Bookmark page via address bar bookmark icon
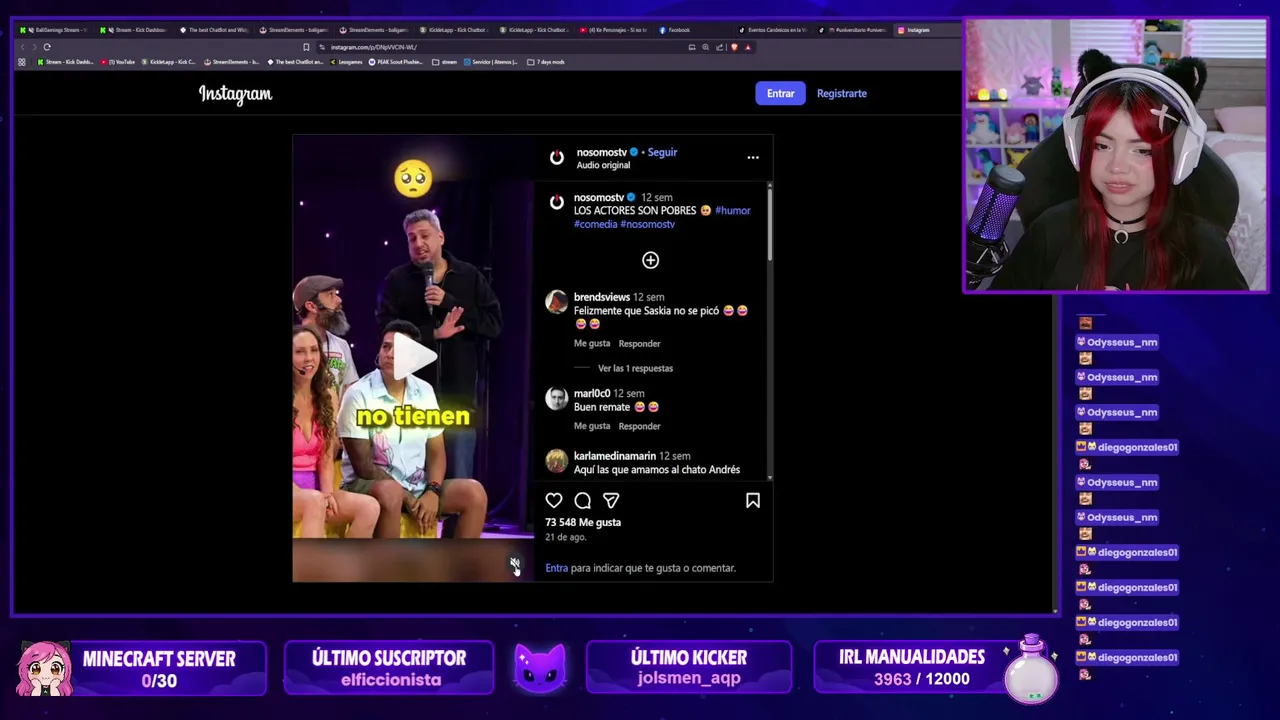This screenshot has width=1280, height=720. (x=306, y=47)
